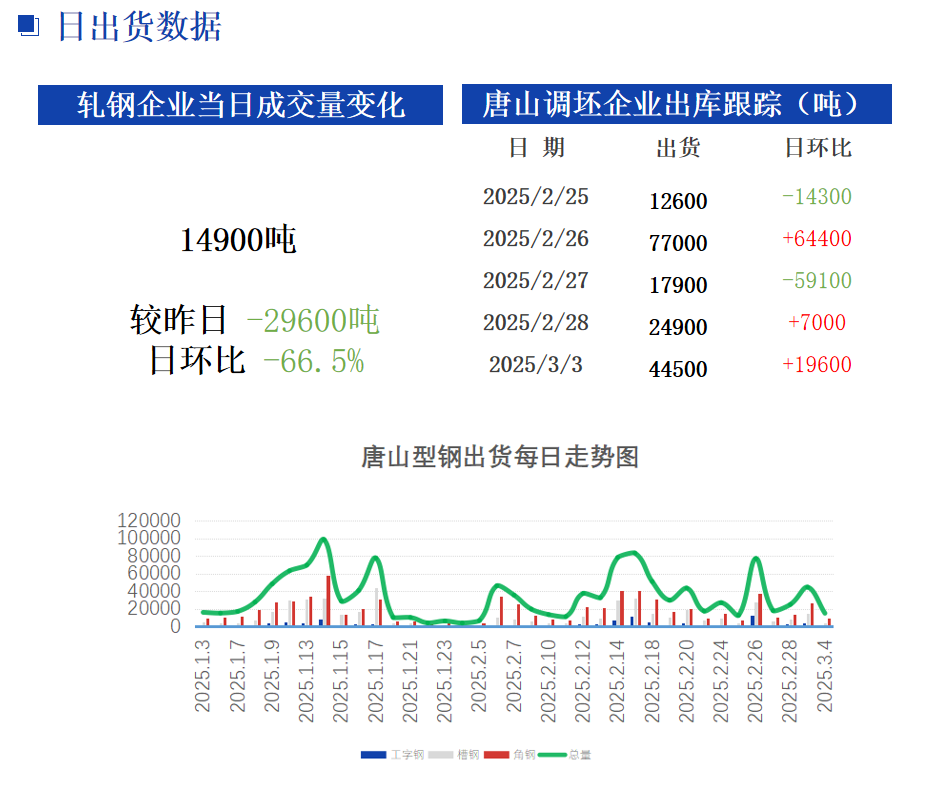
Task: Click the 日期 column header
Action: tap(536, 148)
